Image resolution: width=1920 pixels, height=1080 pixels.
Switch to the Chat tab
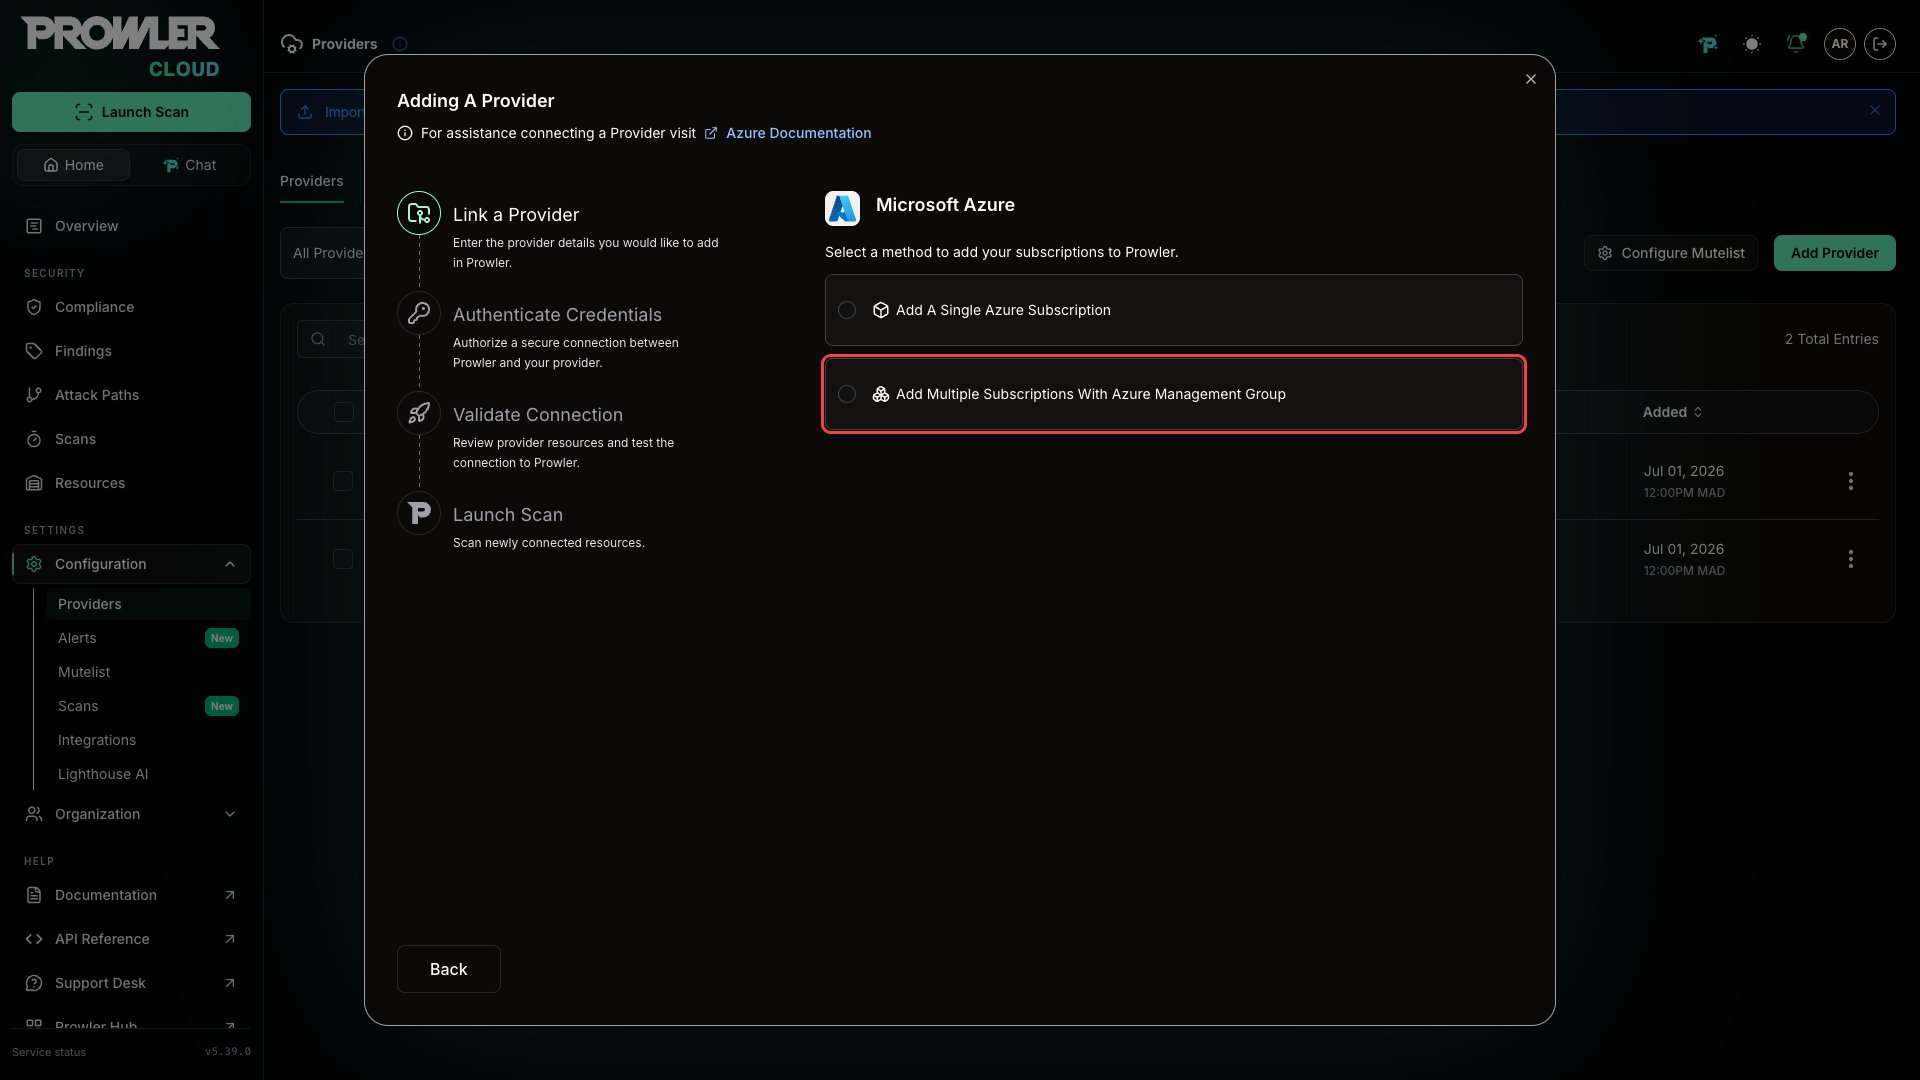click(189, 165)
